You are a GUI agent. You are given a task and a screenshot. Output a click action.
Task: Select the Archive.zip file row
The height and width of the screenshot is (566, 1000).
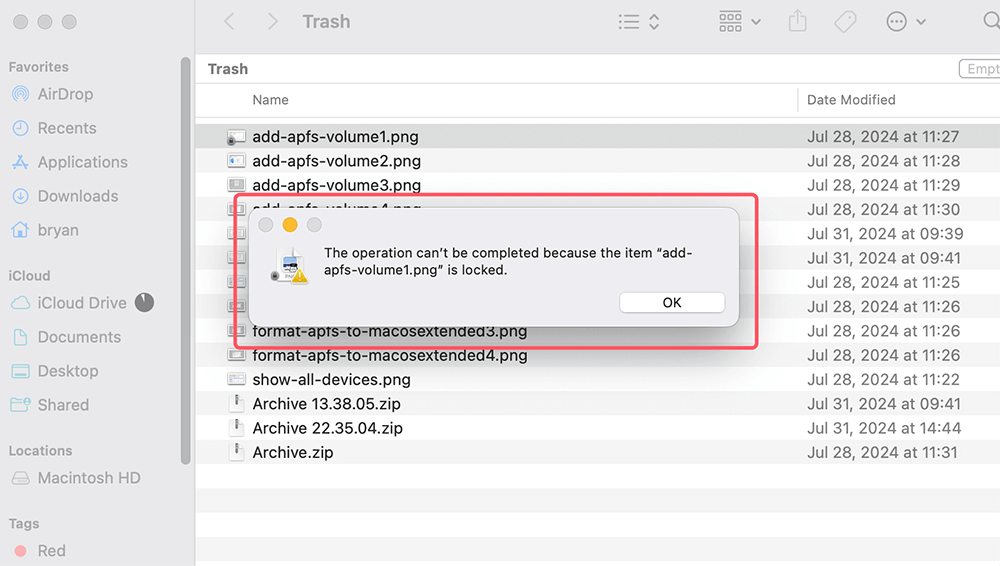click(292, 452)
